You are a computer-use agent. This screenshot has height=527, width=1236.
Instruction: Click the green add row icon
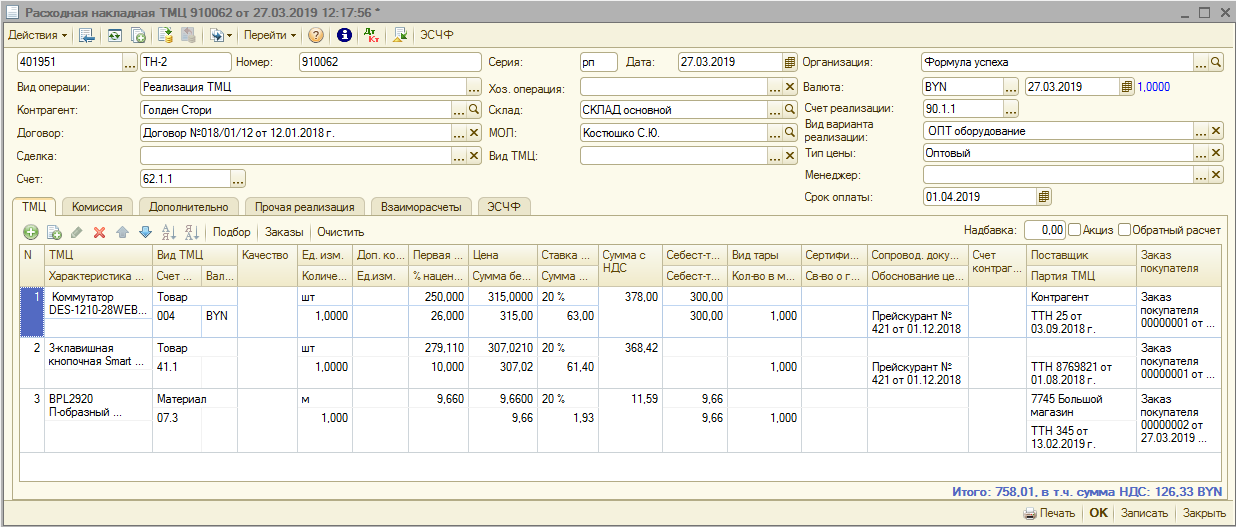(x=31, y=232)
